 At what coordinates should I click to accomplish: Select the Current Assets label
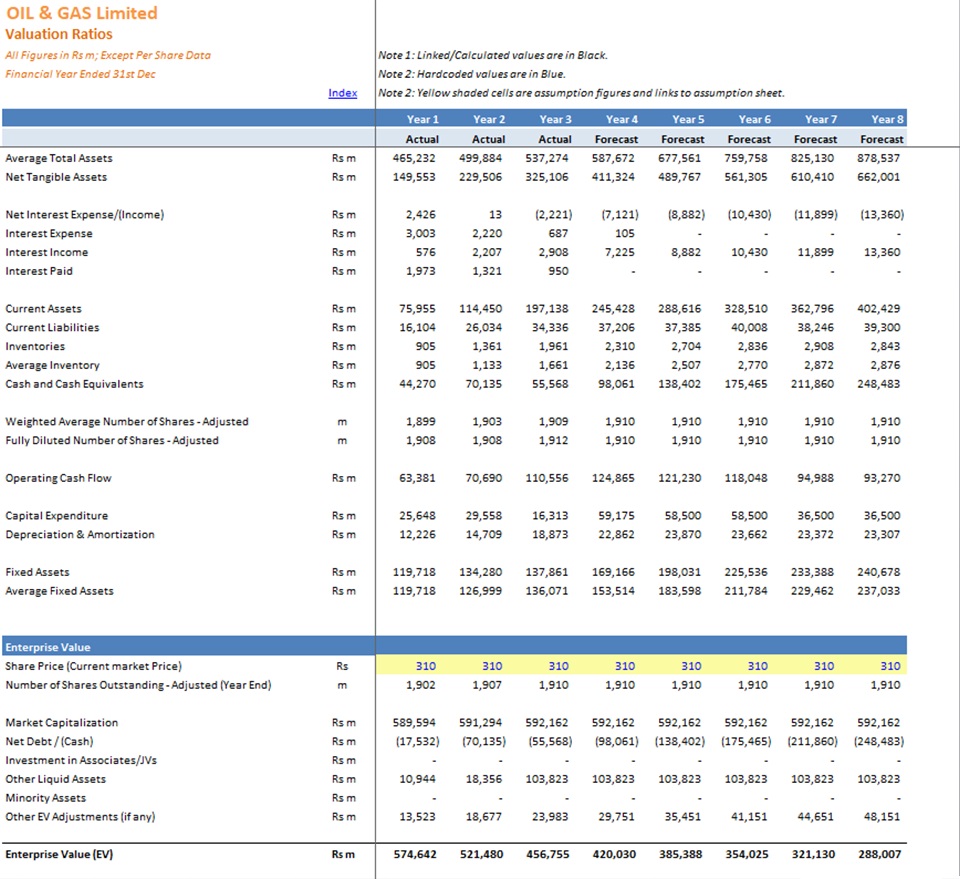(43, 309)
